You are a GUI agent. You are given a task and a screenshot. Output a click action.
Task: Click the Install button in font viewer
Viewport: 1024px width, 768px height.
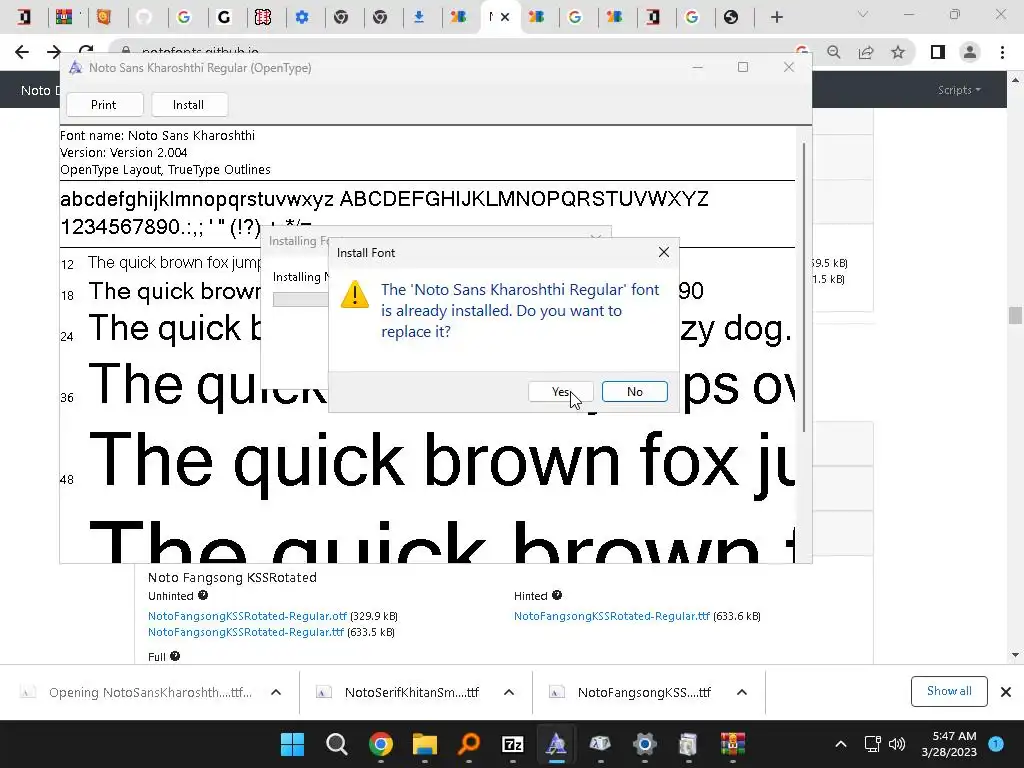(189, 104)
